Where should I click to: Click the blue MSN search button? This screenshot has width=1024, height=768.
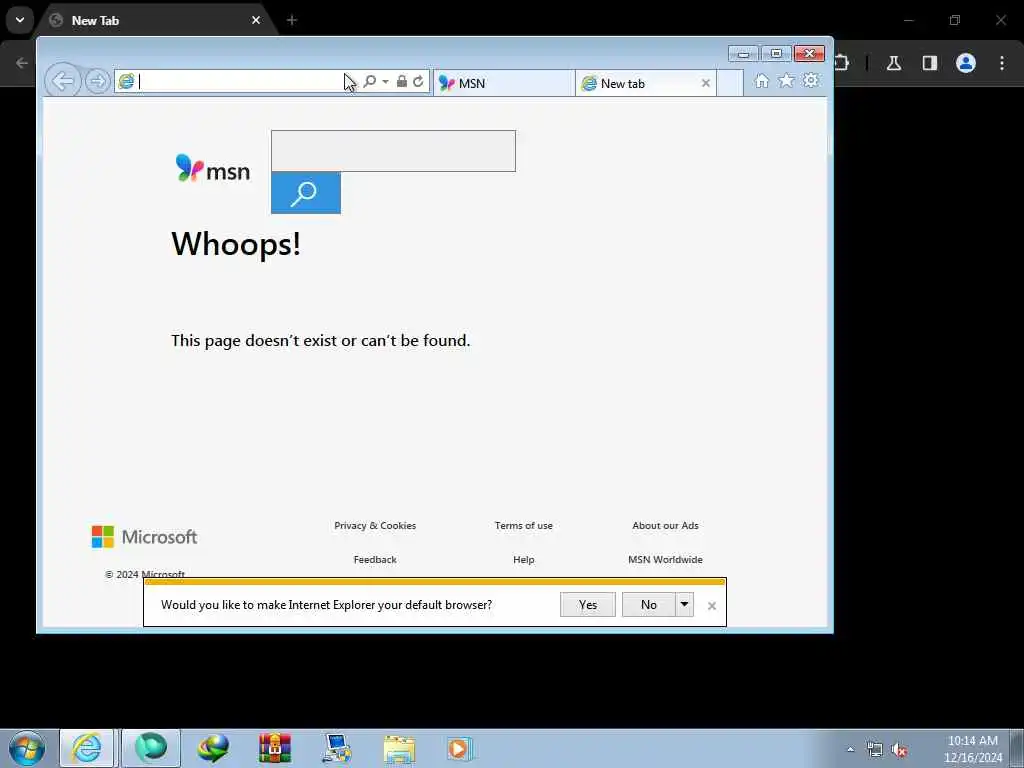click(306, 193)
